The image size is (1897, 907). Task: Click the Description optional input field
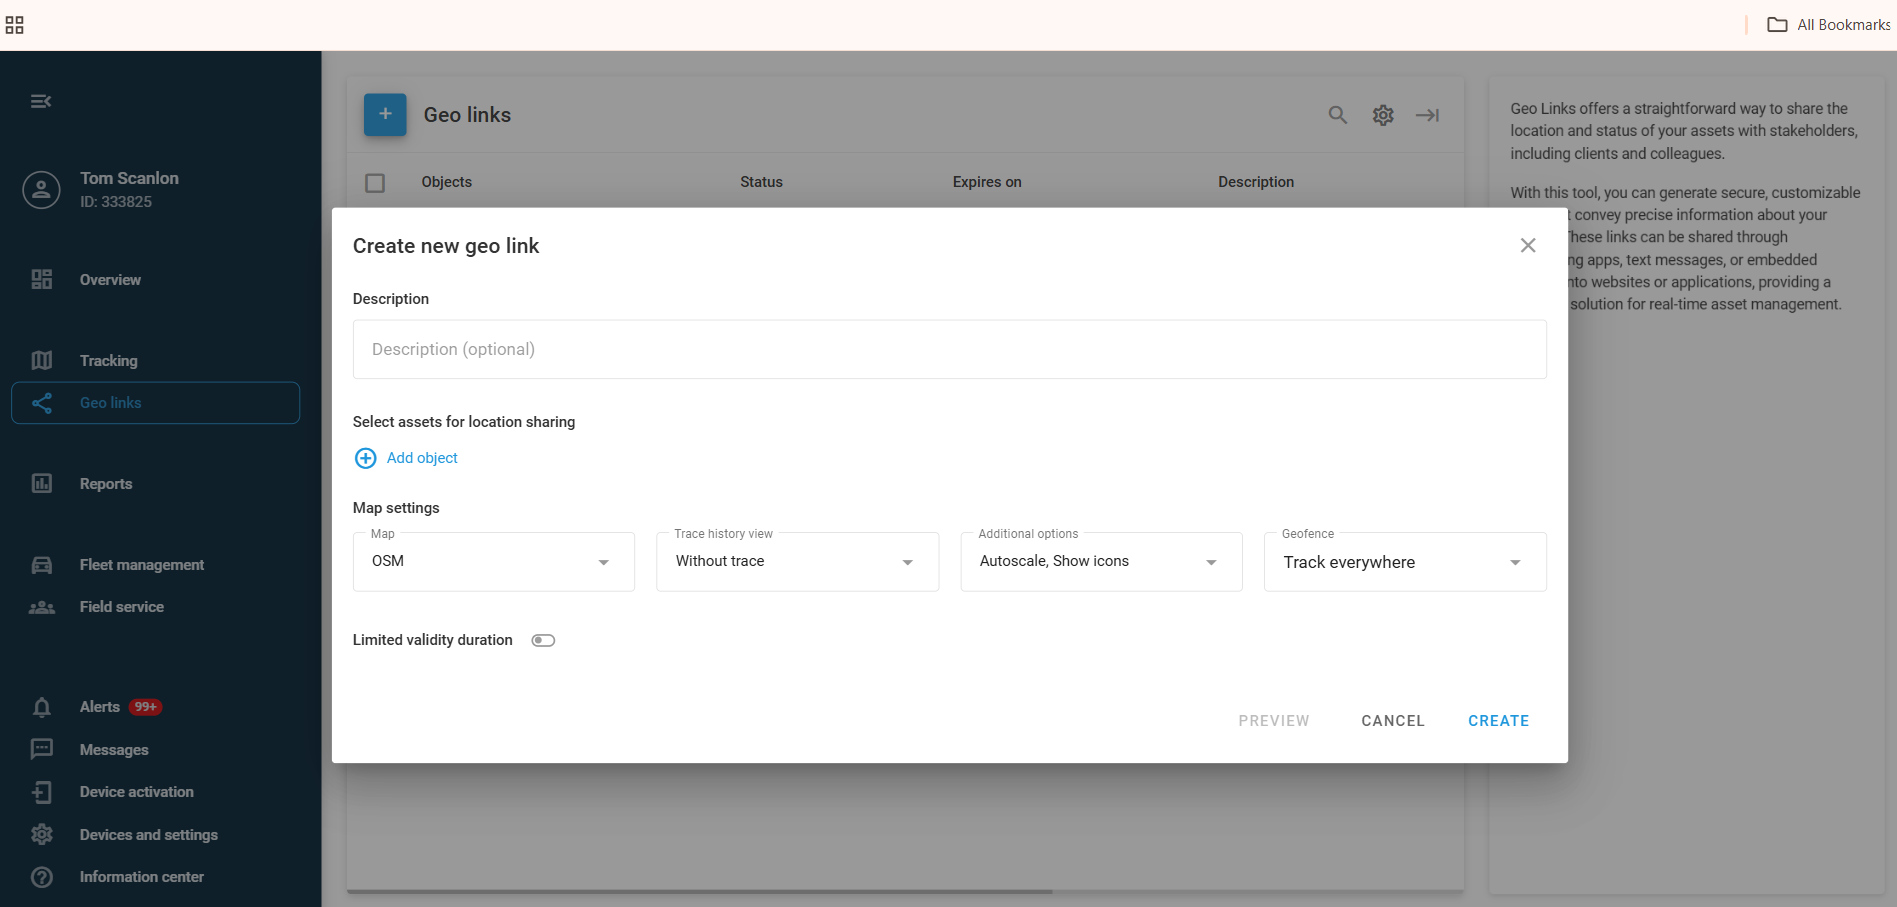tap(948, 349)
